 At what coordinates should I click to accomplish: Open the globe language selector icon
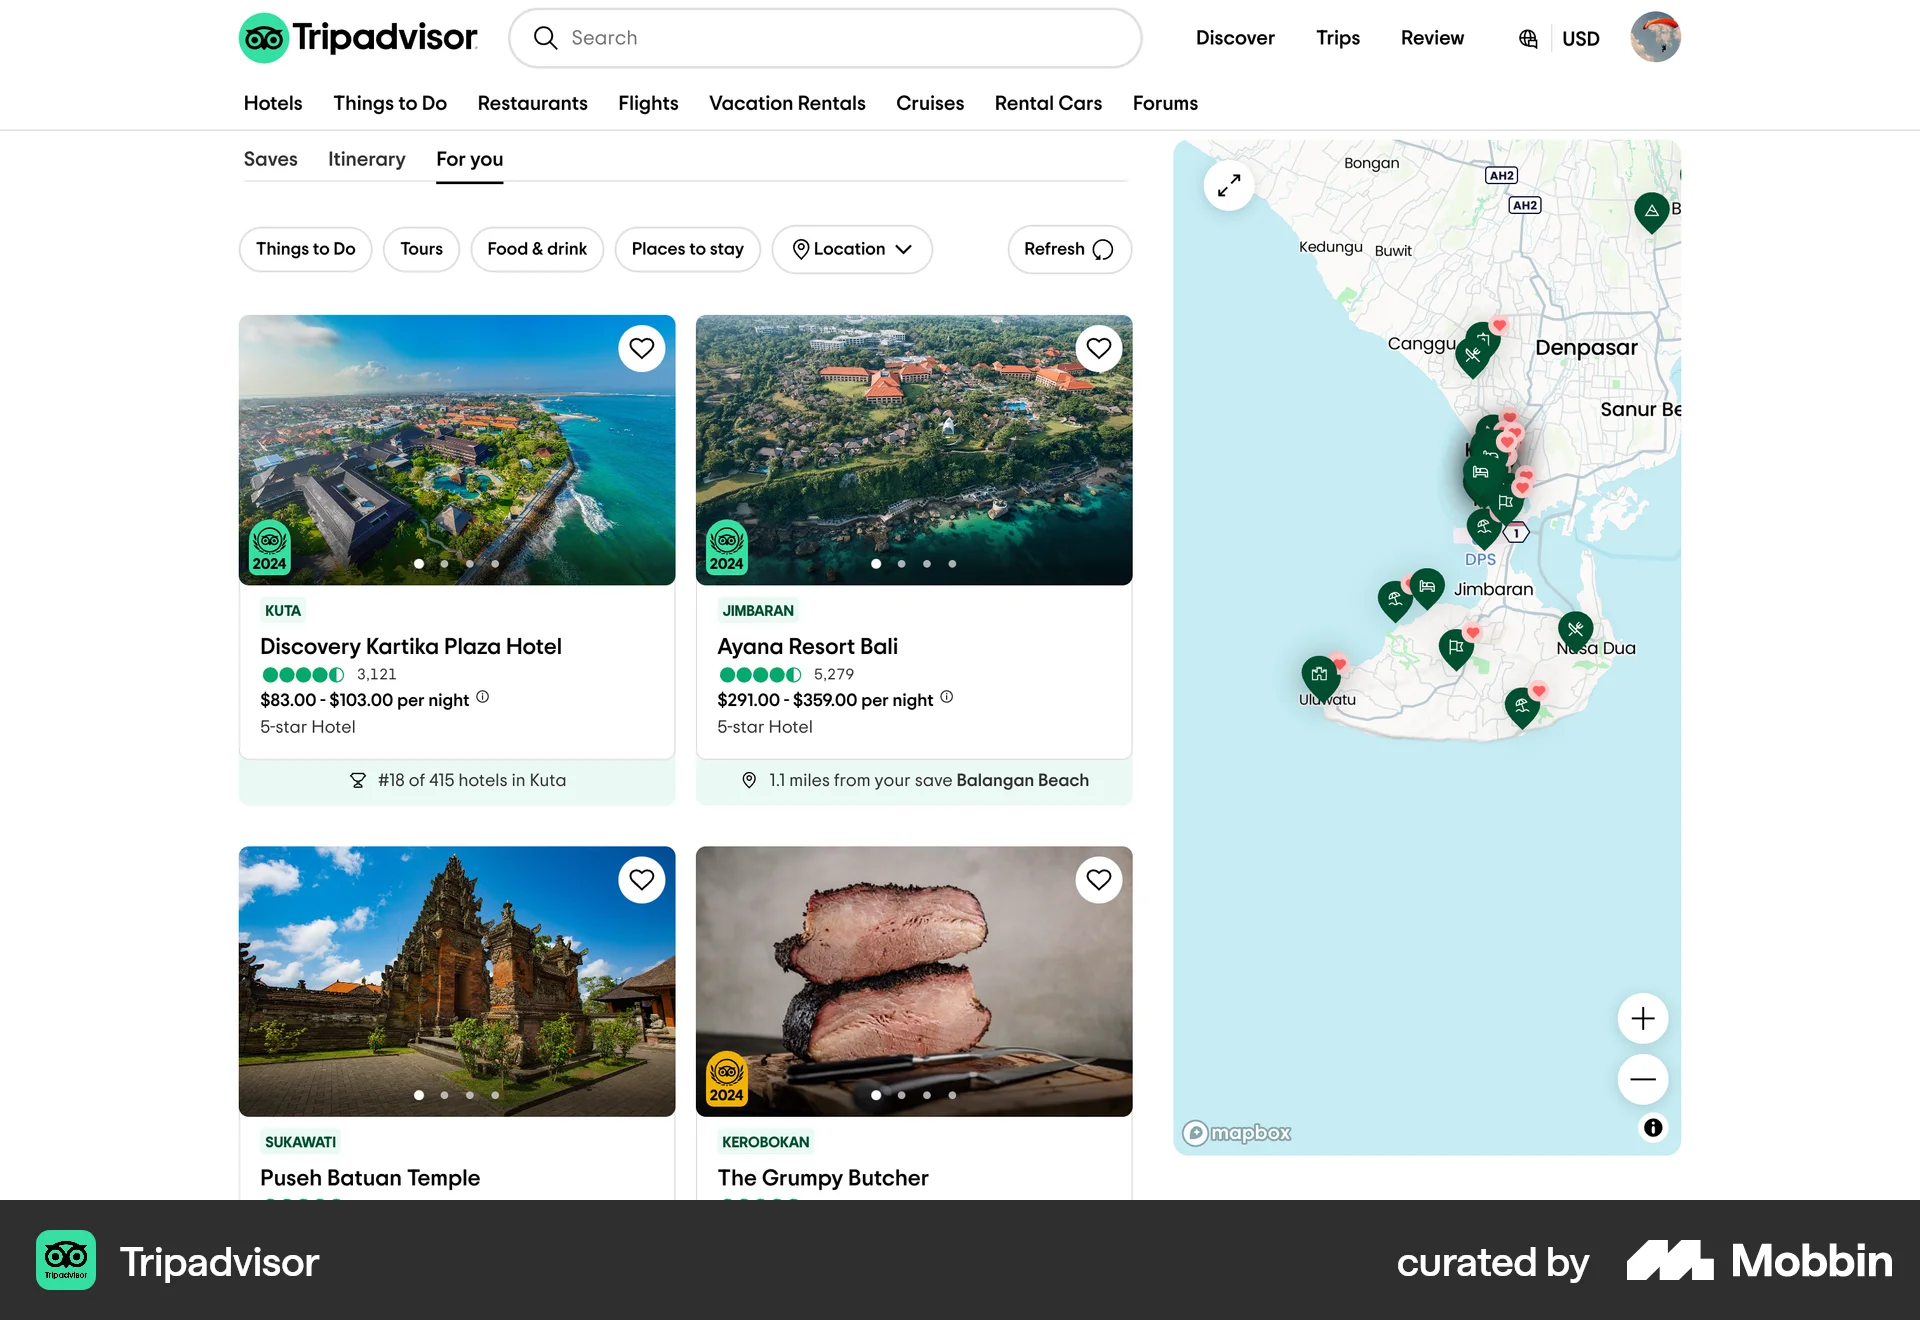point(1527,38)
